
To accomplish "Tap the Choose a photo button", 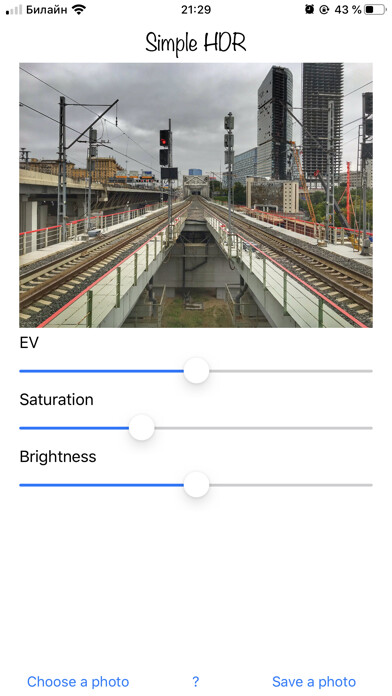I will [78, 682].
